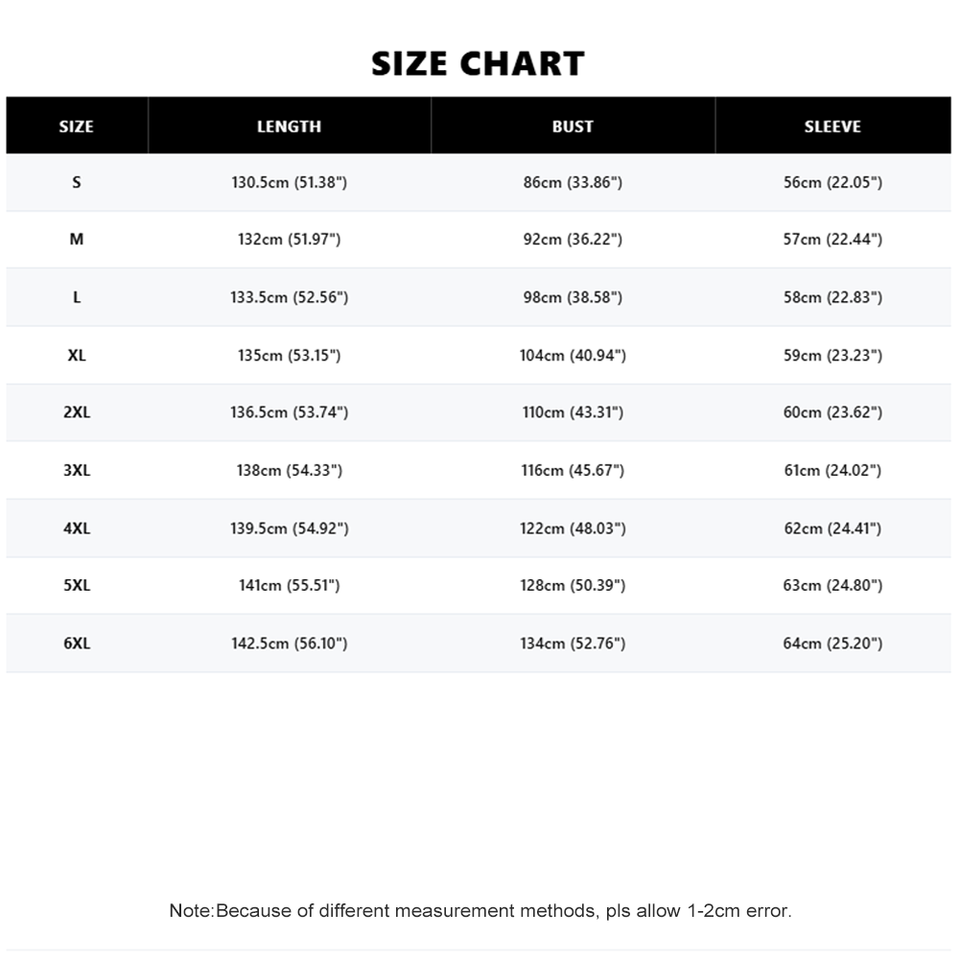Select the XL size row label
Image resolution: width=960 pixels, height=960 pixels.
pyautogui.click(x=77, y=355)
